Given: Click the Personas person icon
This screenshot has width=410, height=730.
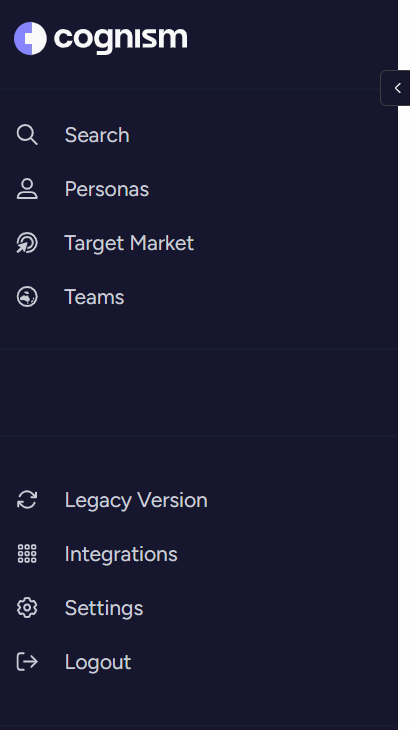Looking at the screenshot, I should point(27,189).
